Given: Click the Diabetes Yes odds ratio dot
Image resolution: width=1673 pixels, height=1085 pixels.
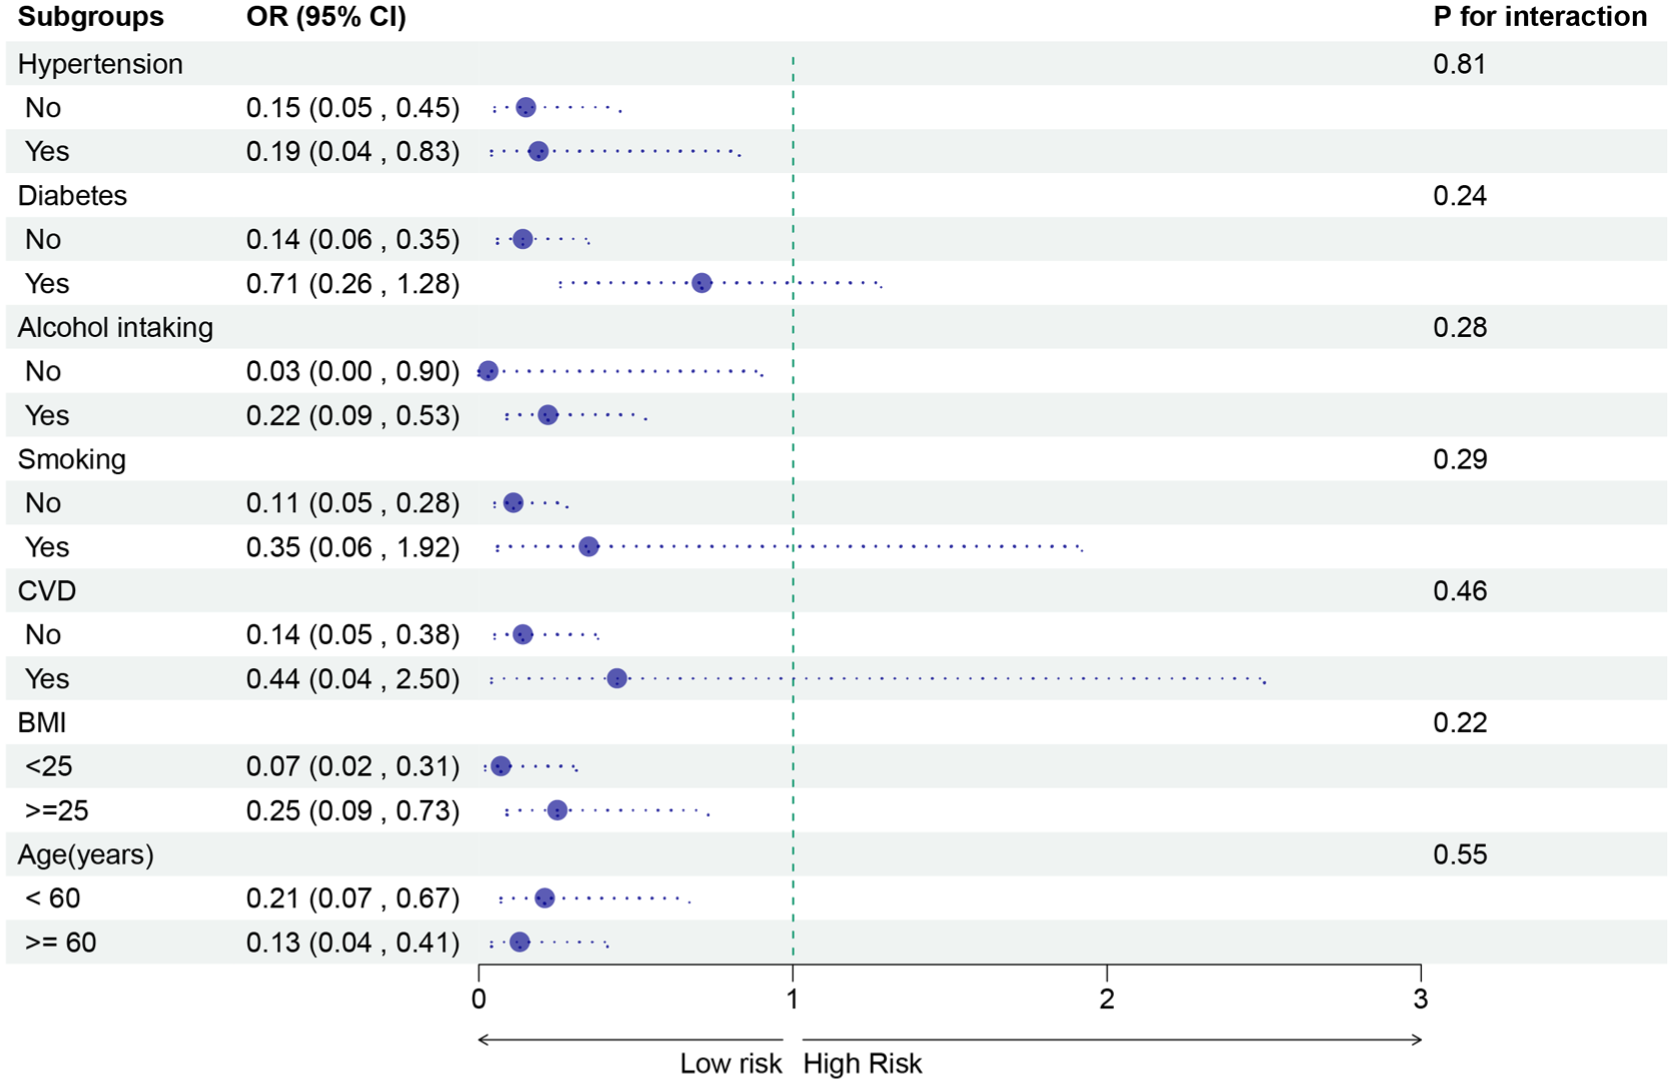Looking at the screenshot, I should 702,283.
